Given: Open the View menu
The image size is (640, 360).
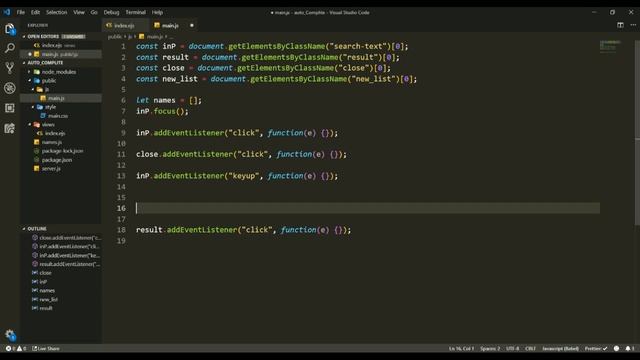Looking at the screenshot, I should [79, 12].
